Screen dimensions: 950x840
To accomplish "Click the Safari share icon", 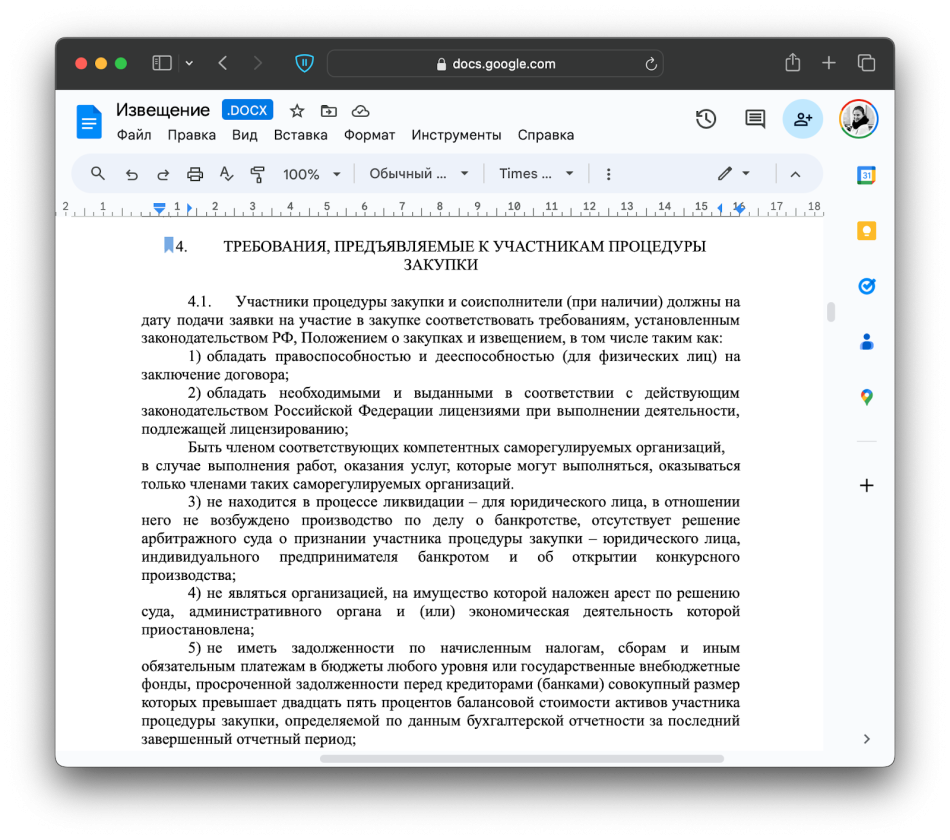I will 792,62.
